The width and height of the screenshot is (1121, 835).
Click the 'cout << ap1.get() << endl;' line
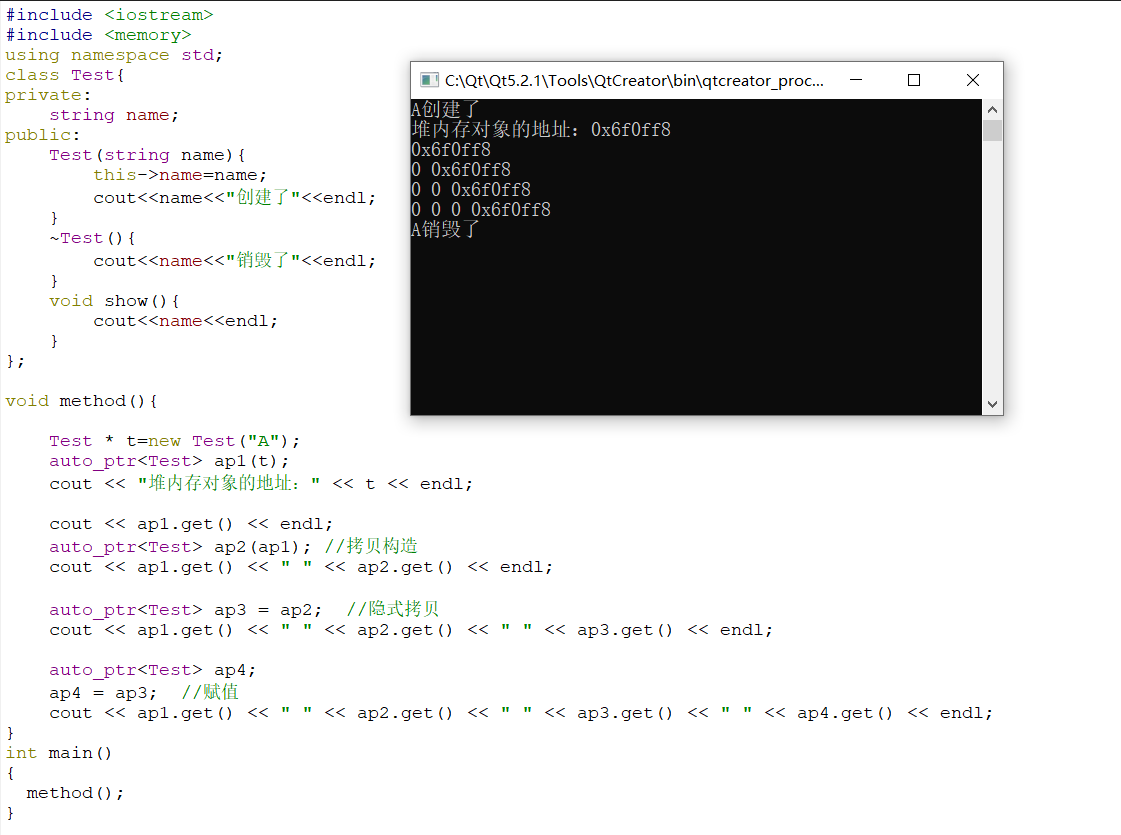[x=191, y=524]
